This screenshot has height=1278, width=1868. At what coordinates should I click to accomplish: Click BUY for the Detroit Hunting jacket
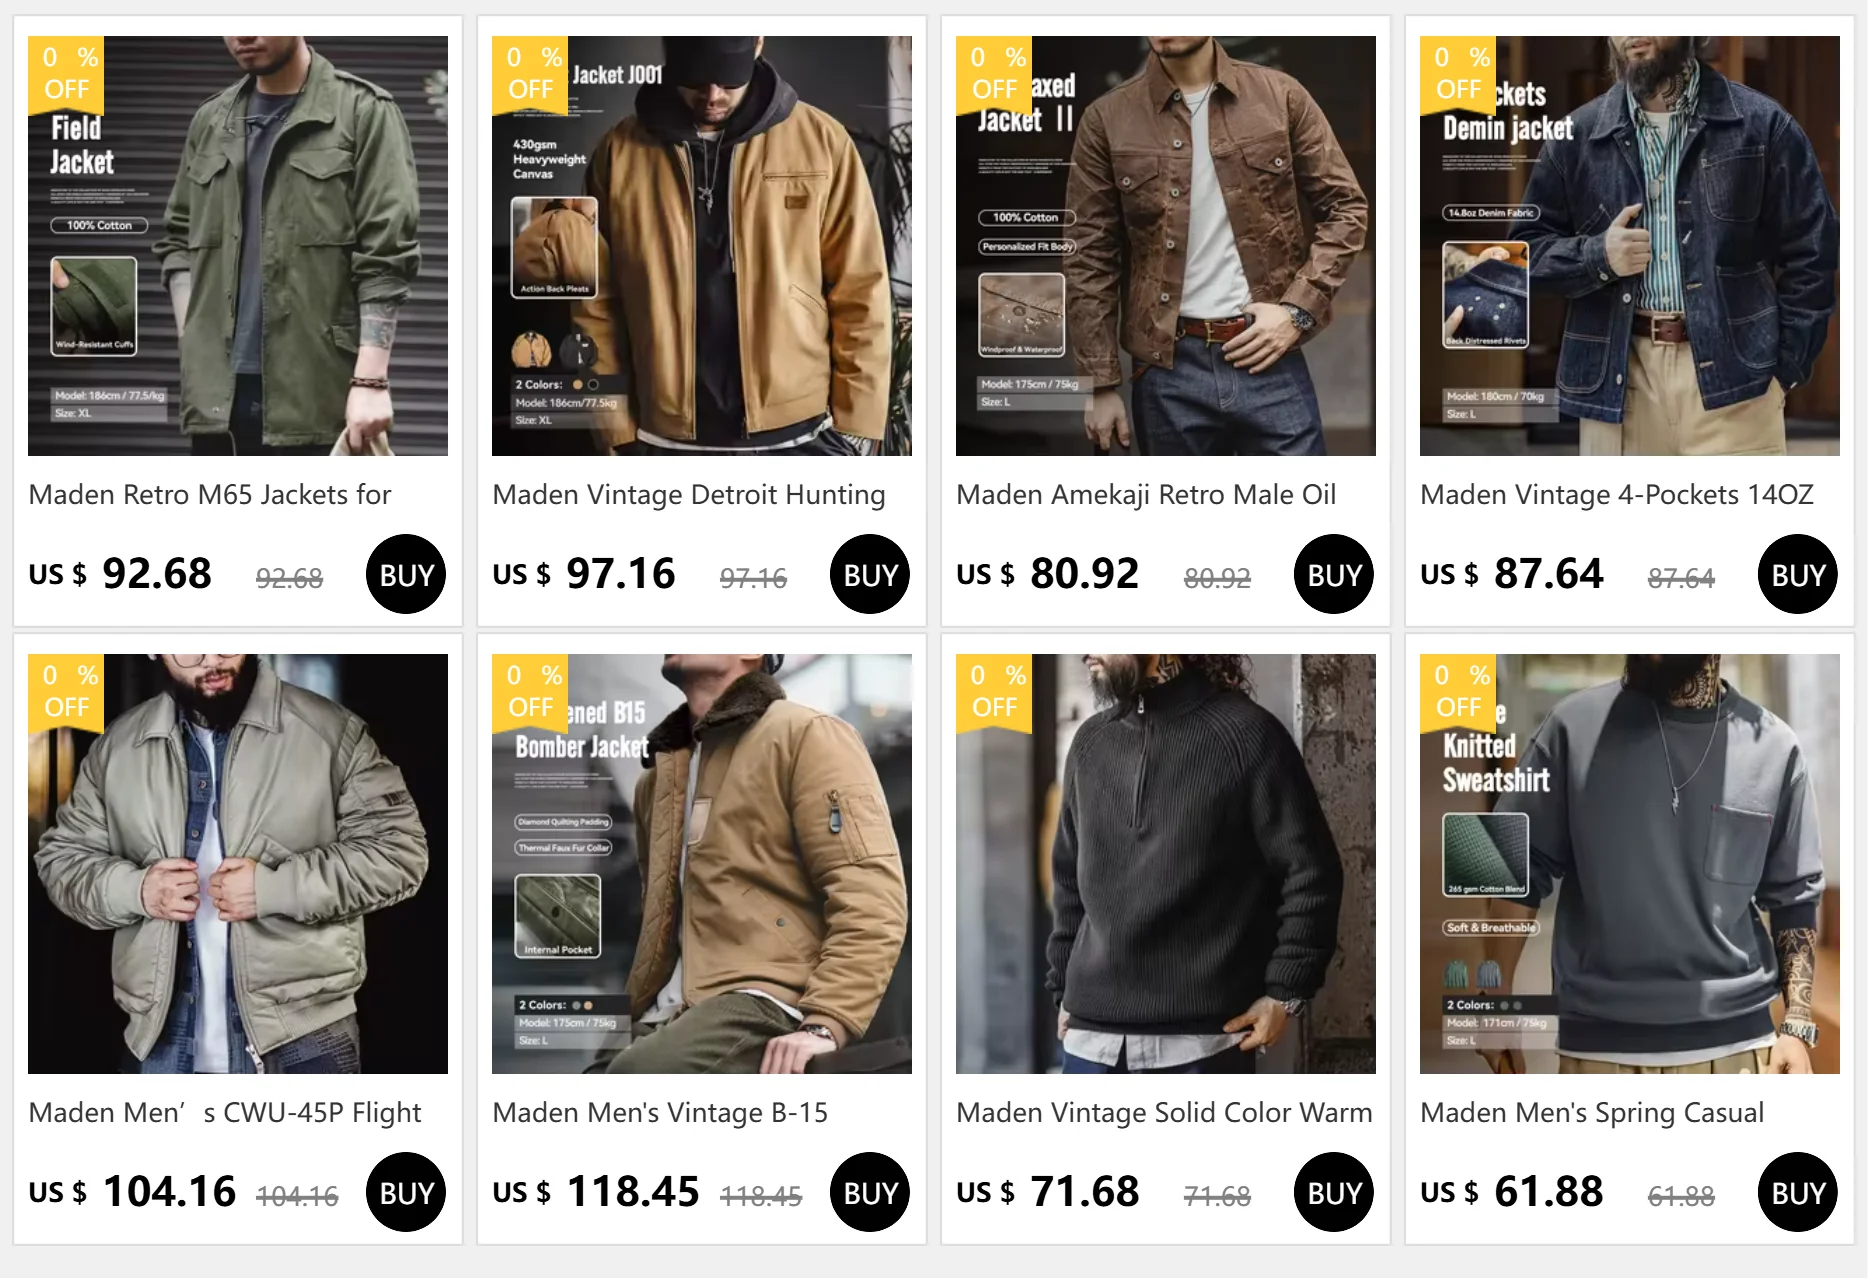coord(870,574)
